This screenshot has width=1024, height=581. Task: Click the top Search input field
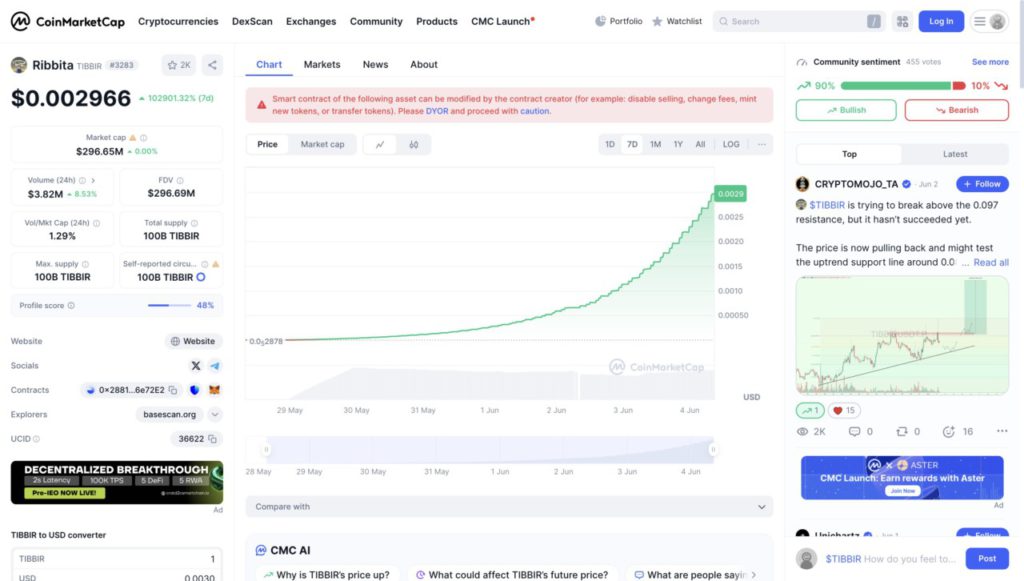coord(790,21)
